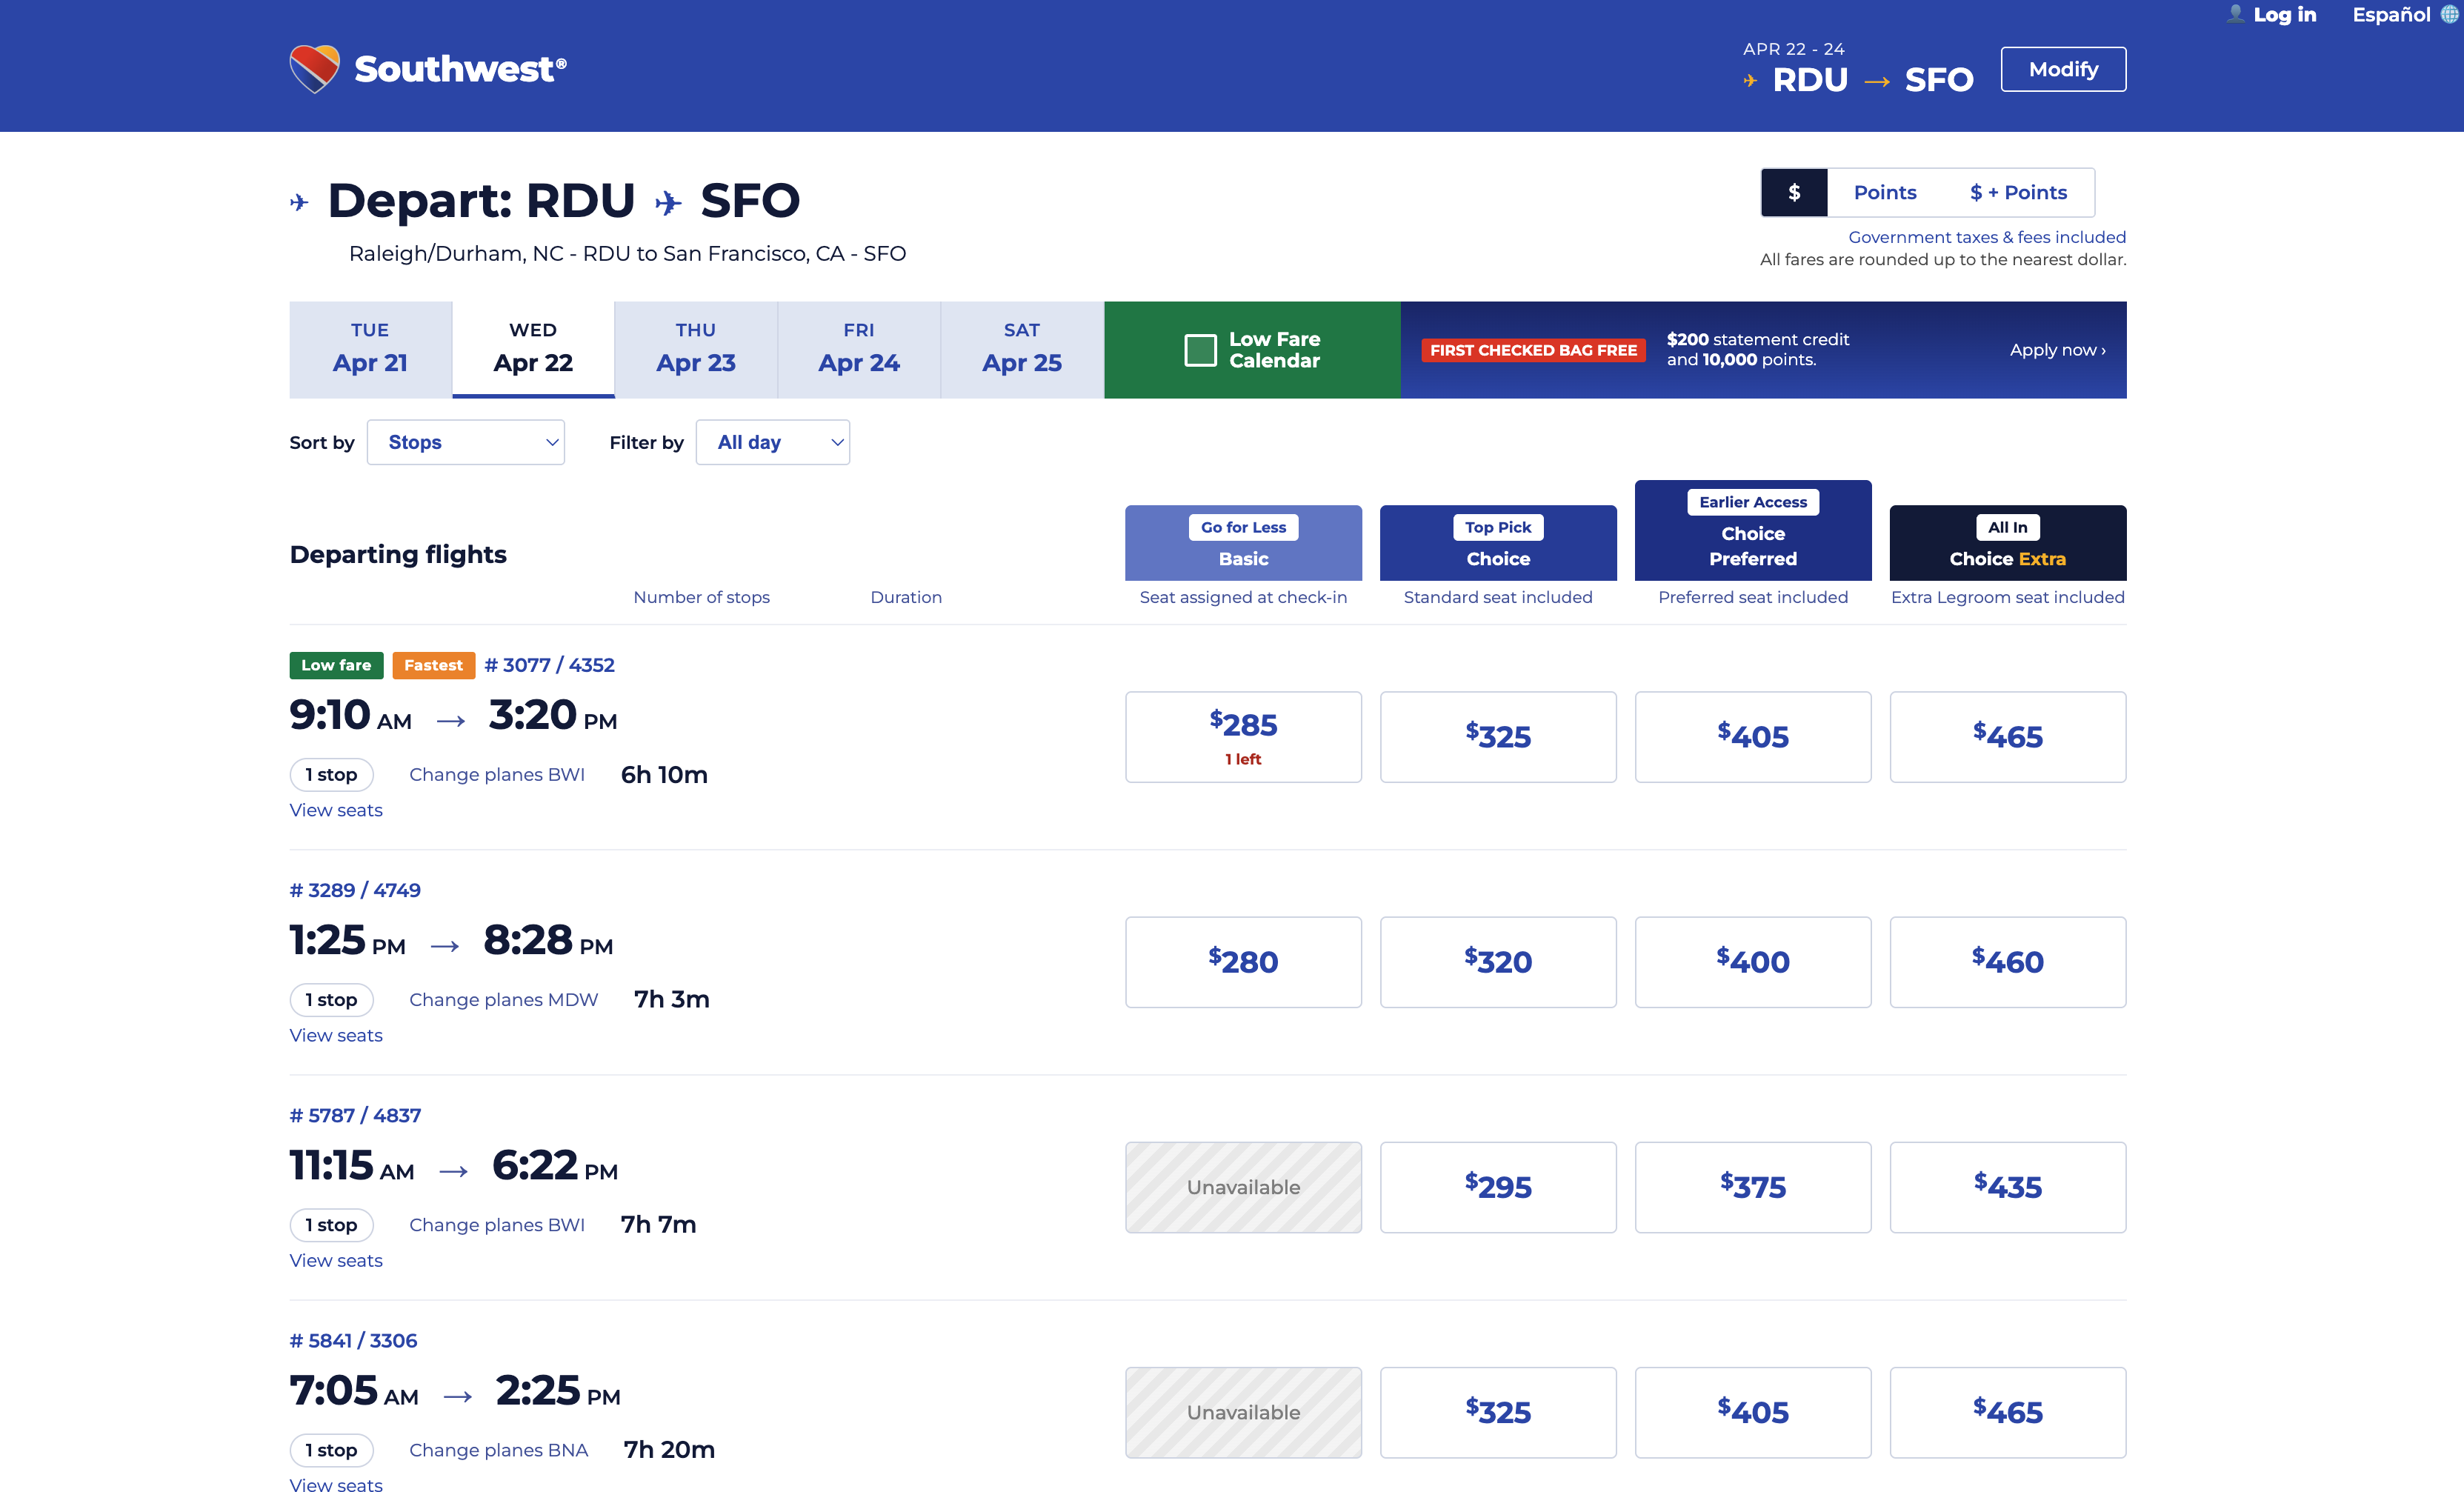The height and width of the screenshot is (1492, 2464).
Task: Select the Thu Apr 23 date tab
Action: [x=696, y=350]
